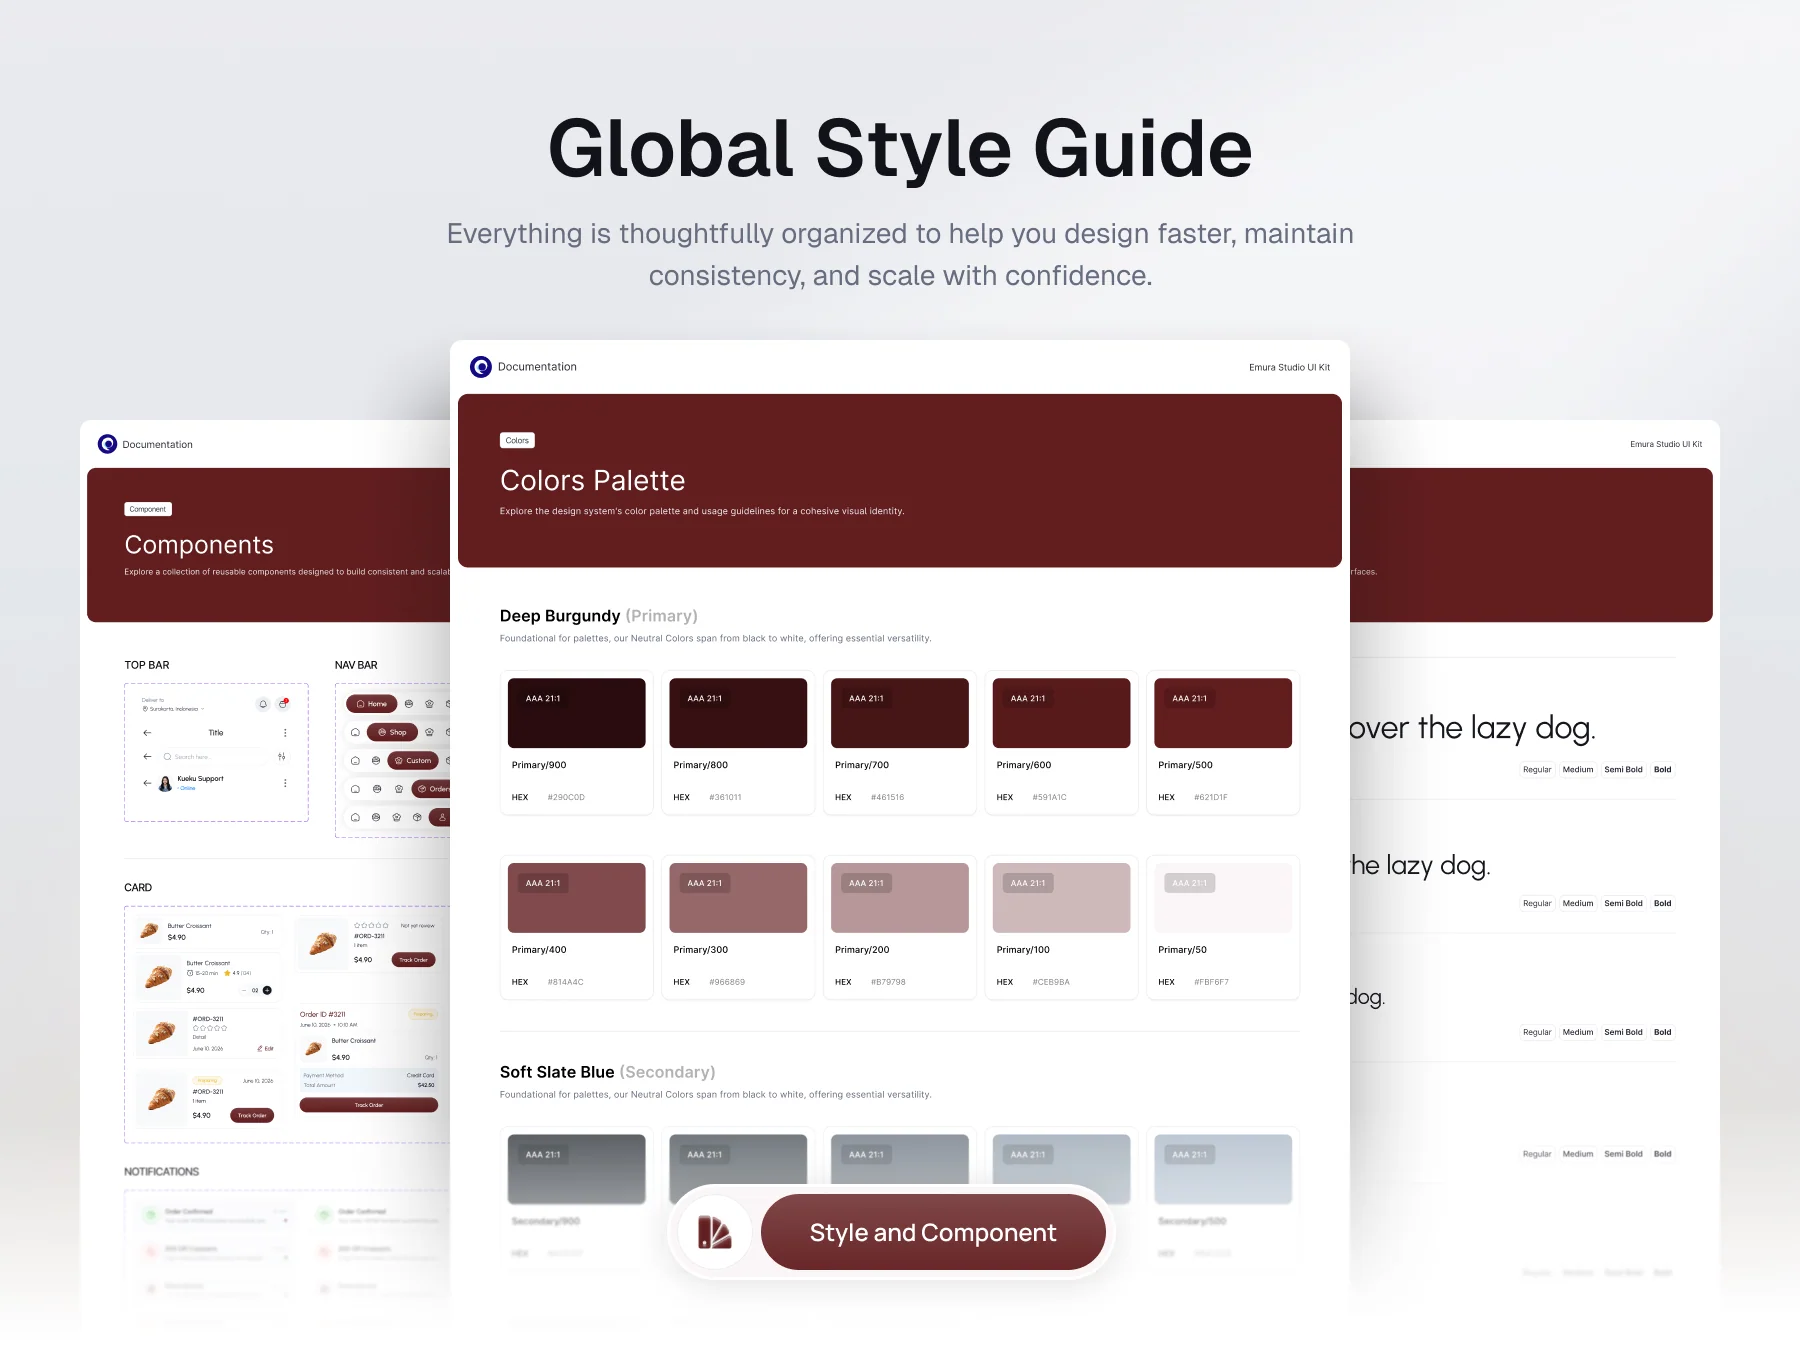Click the minus quantity button beside 02
The width and height of the screenshot is (1800, 1360).
pos(244,990)
